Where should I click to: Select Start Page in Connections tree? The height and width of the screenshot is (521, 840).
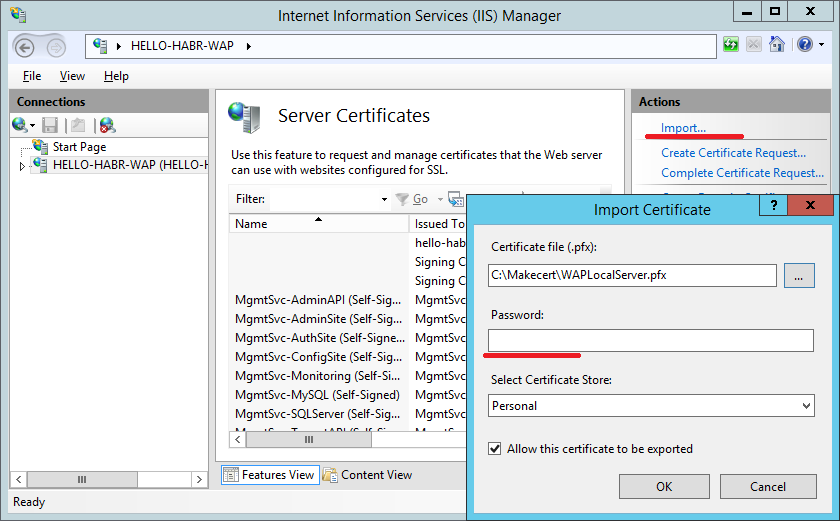(x=79, y=147)
